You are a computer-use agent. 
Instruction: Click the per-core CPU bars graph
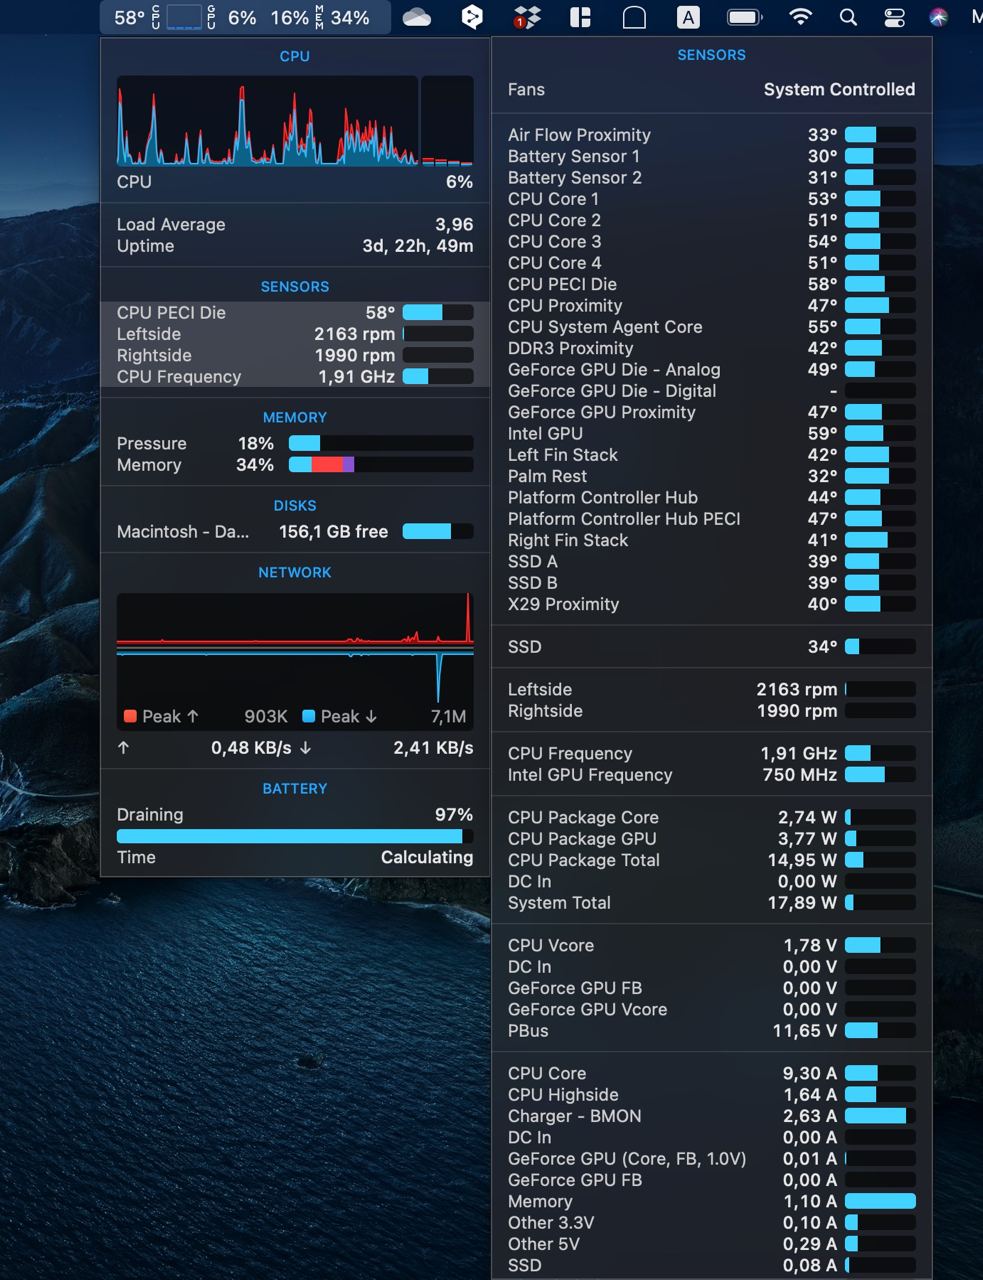coord(447,120)
